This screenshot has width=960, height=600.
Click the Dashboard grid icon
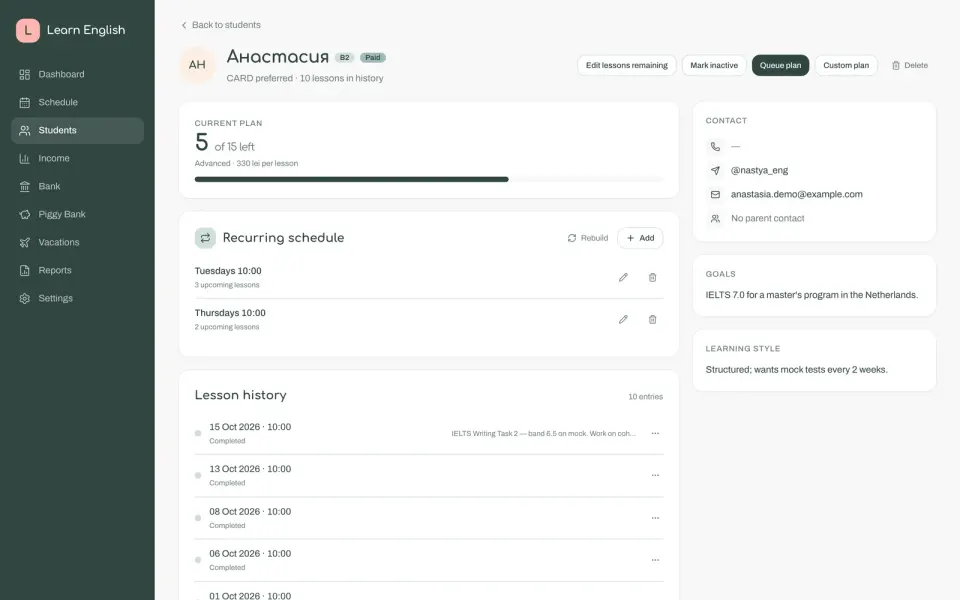tap(24, 75)
